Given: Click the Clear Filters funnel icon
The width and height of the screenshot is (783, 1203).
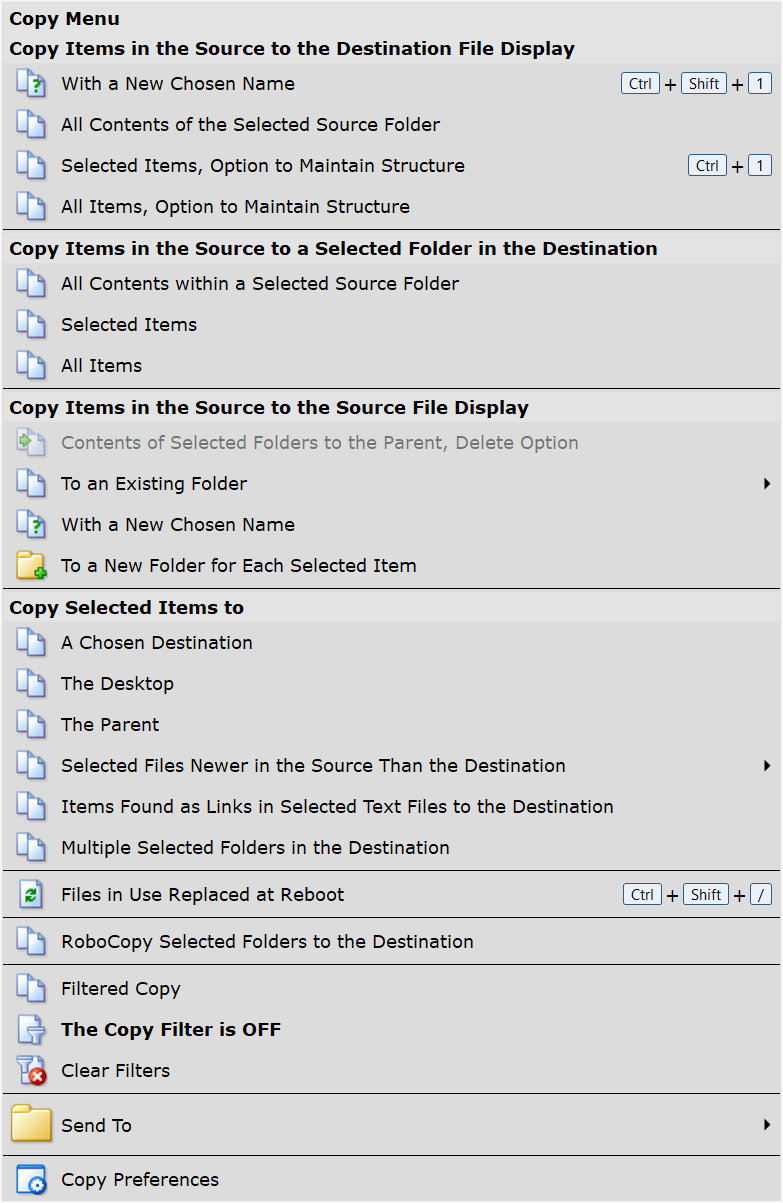Looking at the screenshot, I should pyautogui.click(x=31, y=1071).
